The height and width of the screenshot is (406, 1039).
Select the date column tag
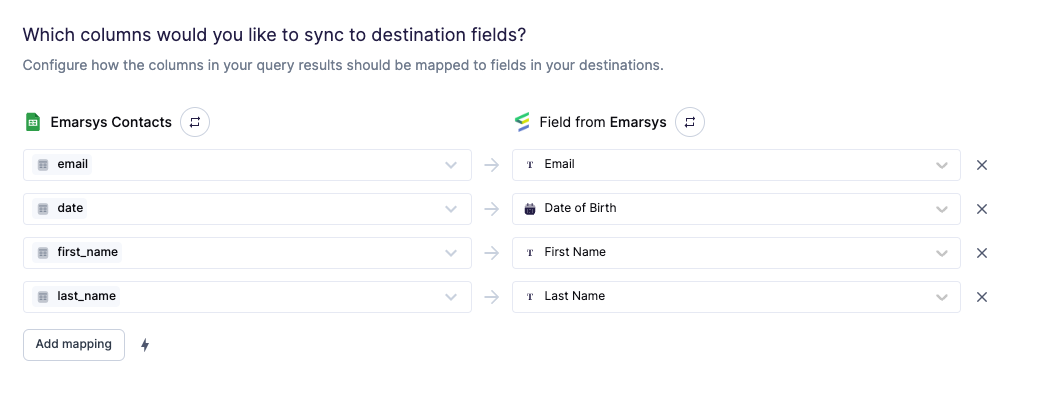point(60,208)
